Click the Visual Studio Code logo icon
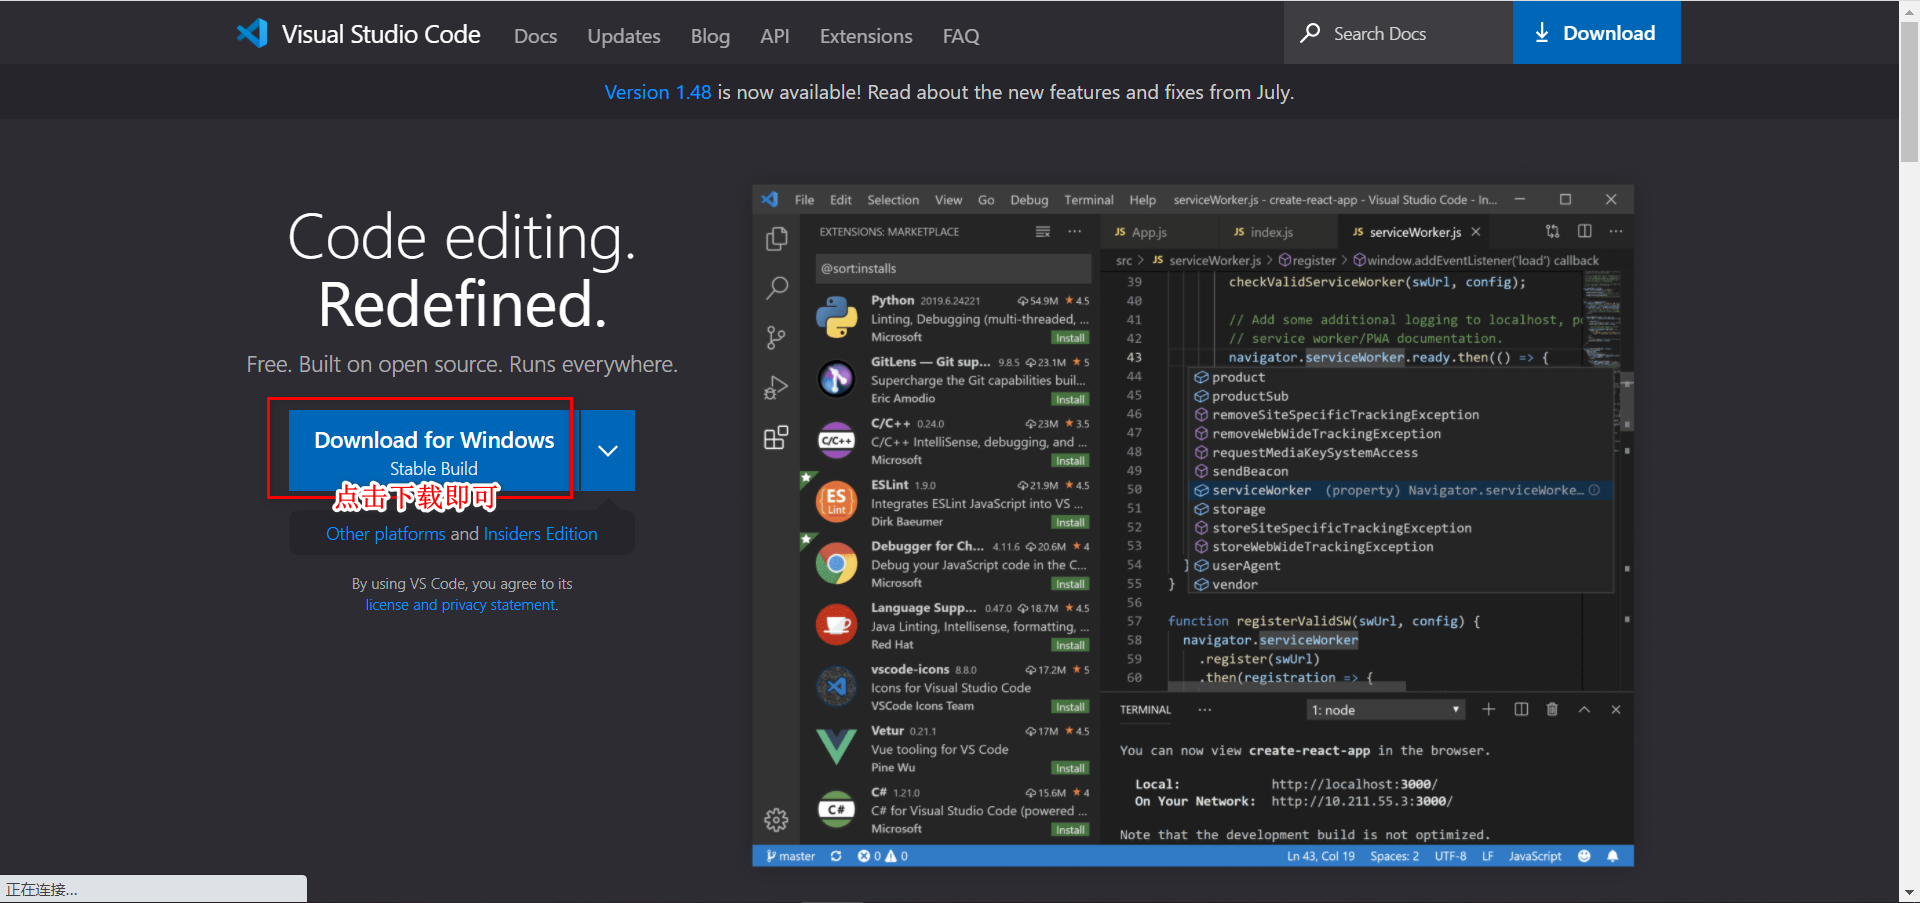Viewport: 1920px width, 903px height. click(252, 33)
